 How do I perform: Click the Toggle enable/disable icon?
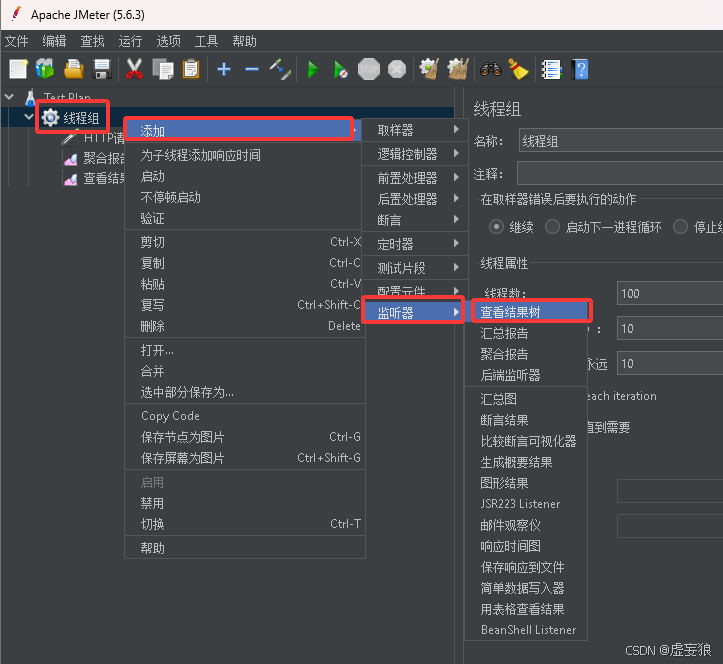click(280, 70)
